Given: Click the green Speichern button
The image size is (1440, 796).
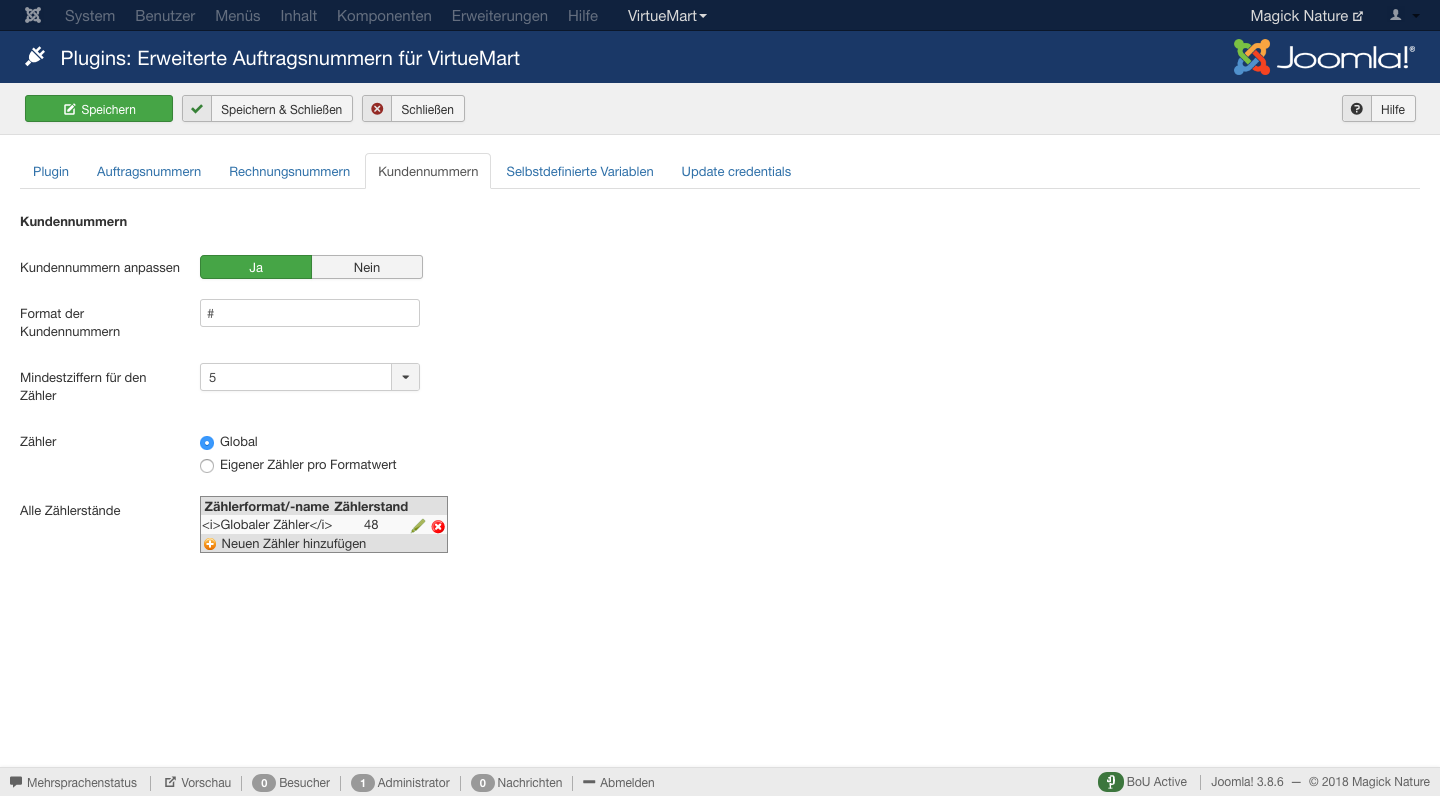Looking at the screenshot, I should pos(99,109).
